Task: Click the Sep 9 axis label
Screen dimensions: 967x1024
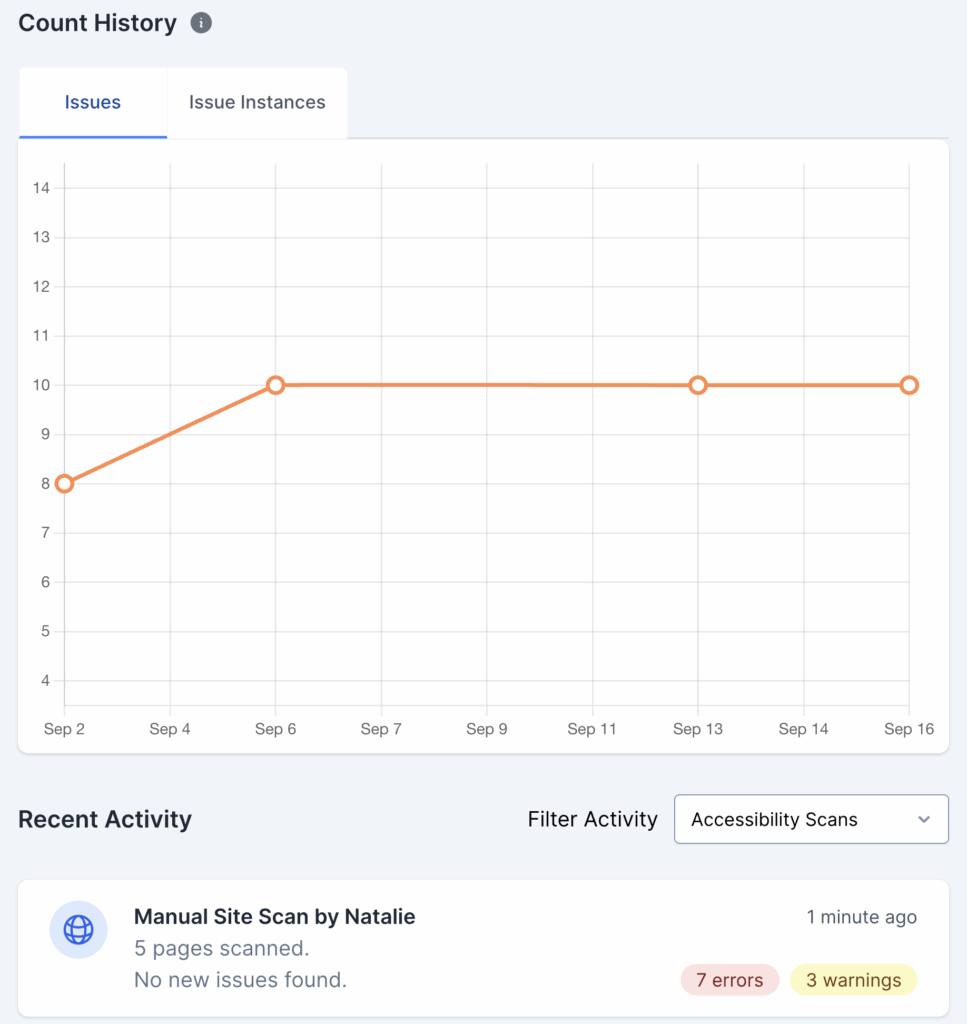Action: tap(487, 729)
